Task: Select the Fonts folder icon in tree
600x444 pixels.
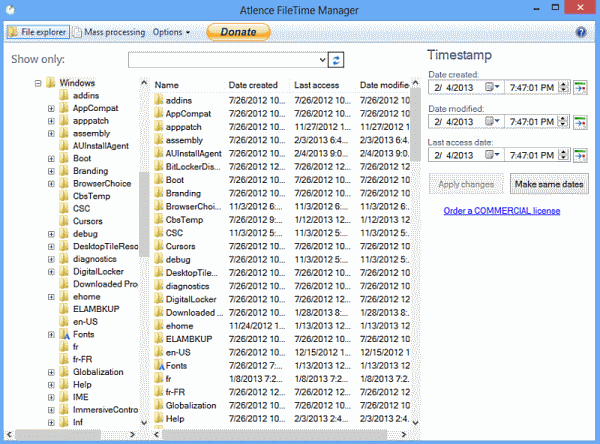Action: (64, 334)
